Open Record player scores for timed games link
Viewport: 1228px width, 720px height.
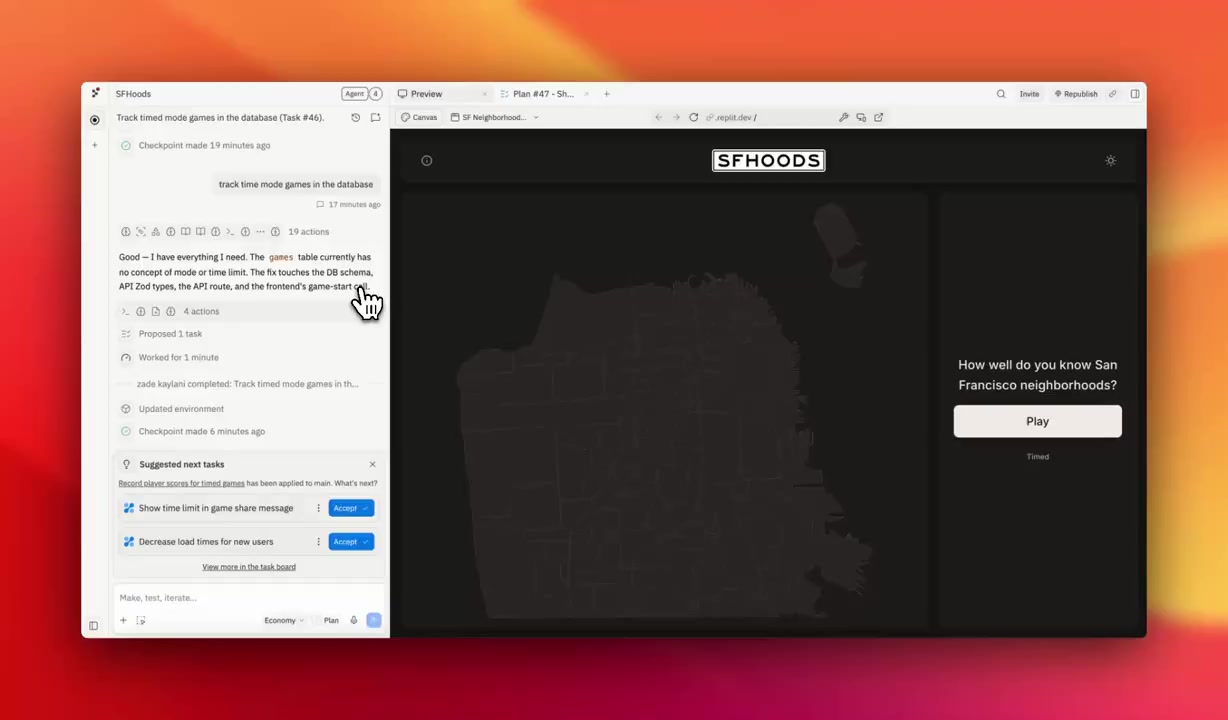point(181,483)
